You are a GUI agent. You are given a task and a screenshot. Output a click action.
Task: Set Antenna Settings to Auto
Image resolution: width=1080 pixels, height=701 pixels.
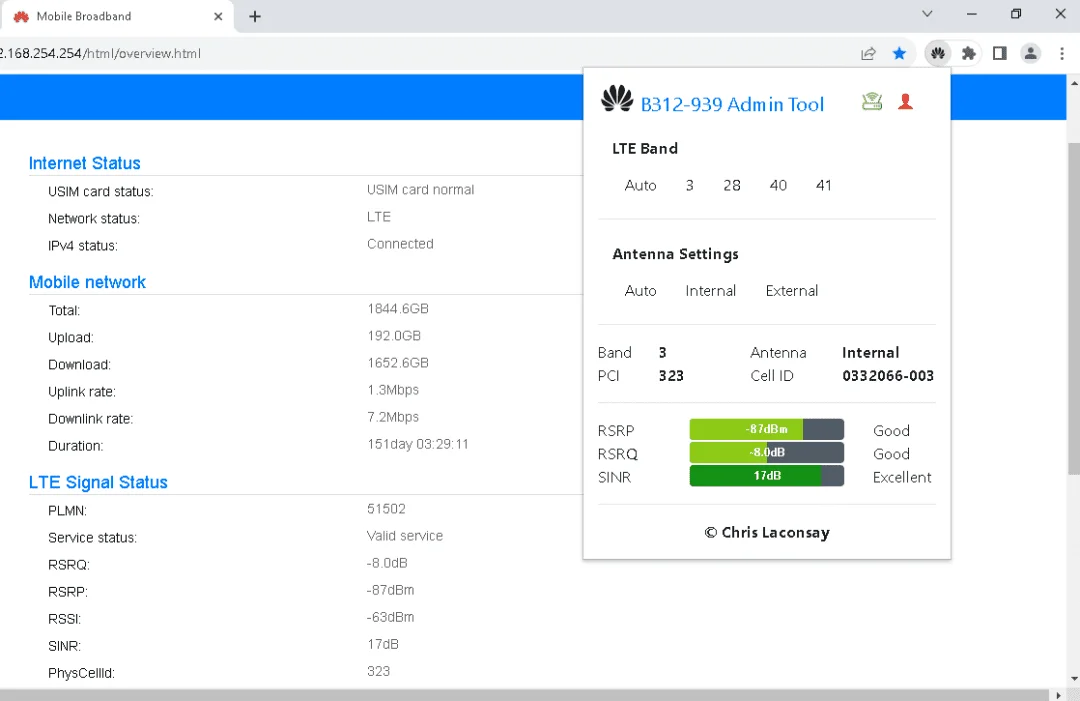tap(641, 291)
